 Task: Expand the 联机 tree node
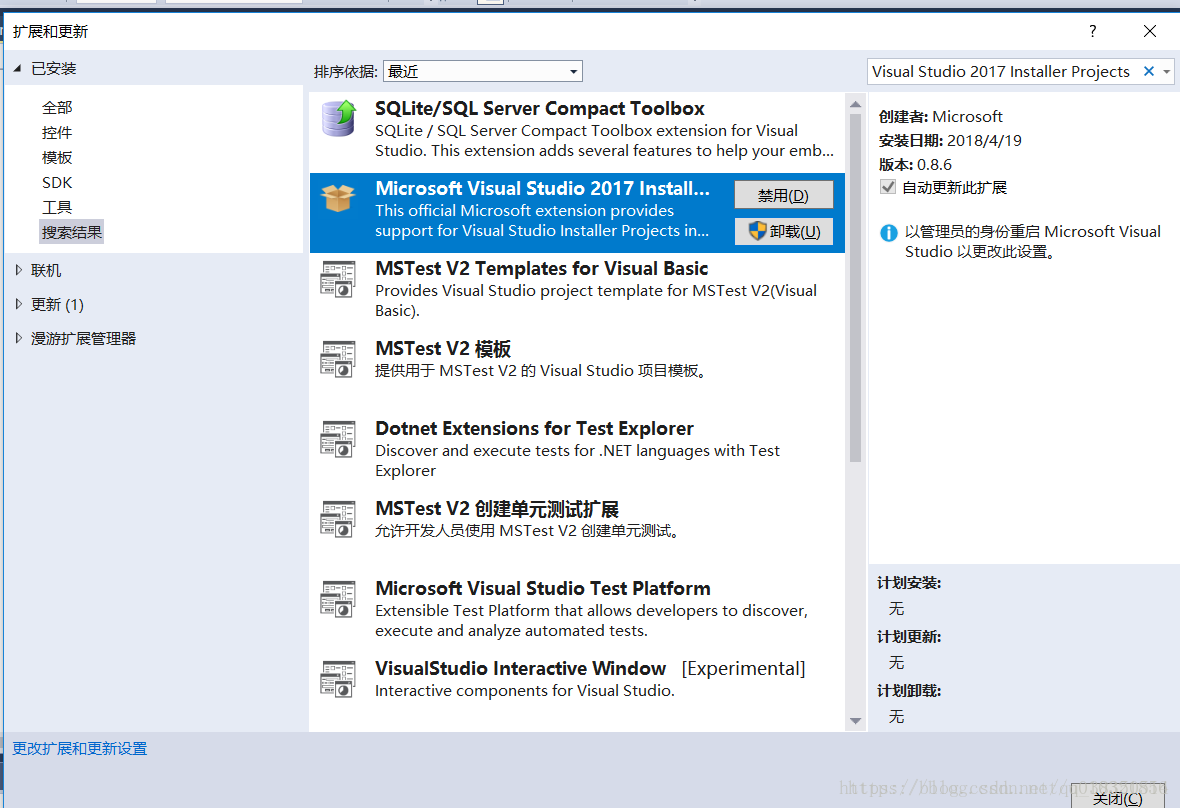click(x=19, y=270)
